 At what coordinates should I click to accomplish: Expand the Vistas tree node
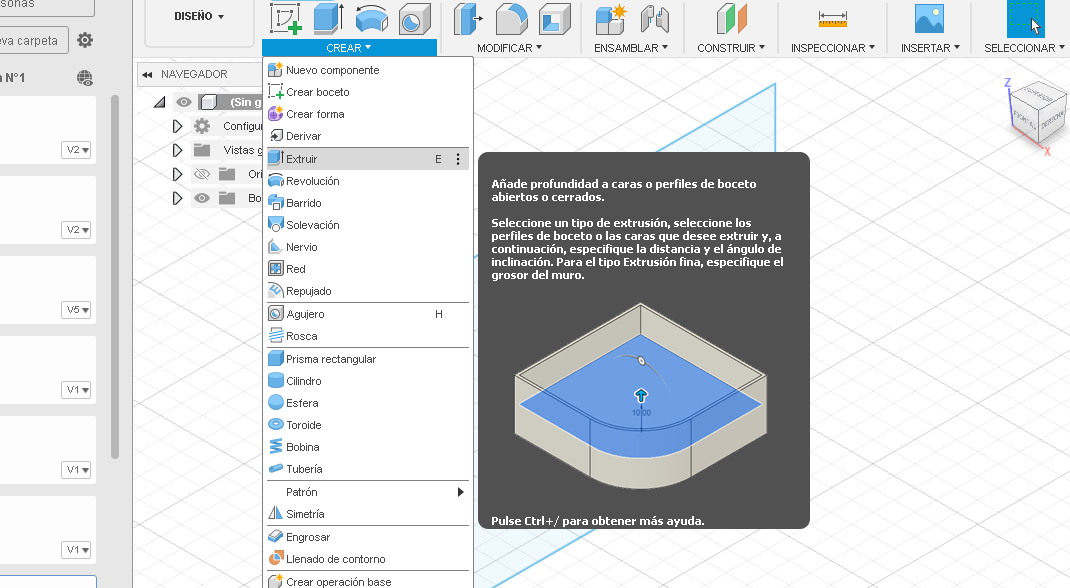click(x=177, y=150)
